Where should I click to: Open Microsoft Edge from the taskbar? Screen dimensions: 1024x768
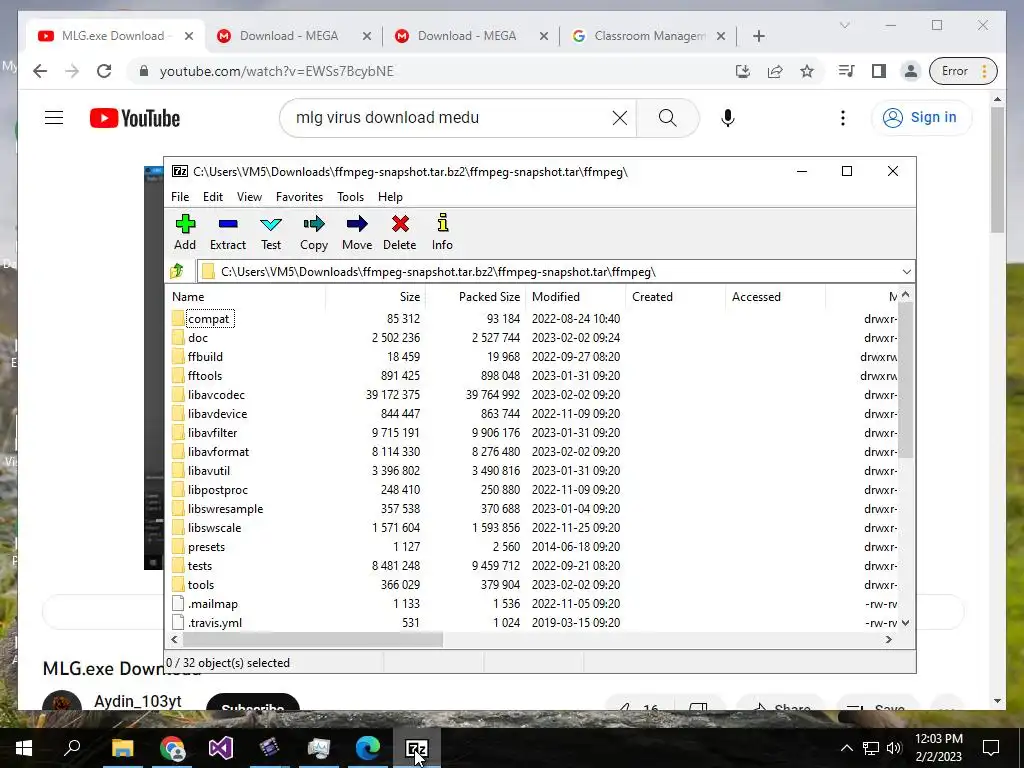[367, 748]
